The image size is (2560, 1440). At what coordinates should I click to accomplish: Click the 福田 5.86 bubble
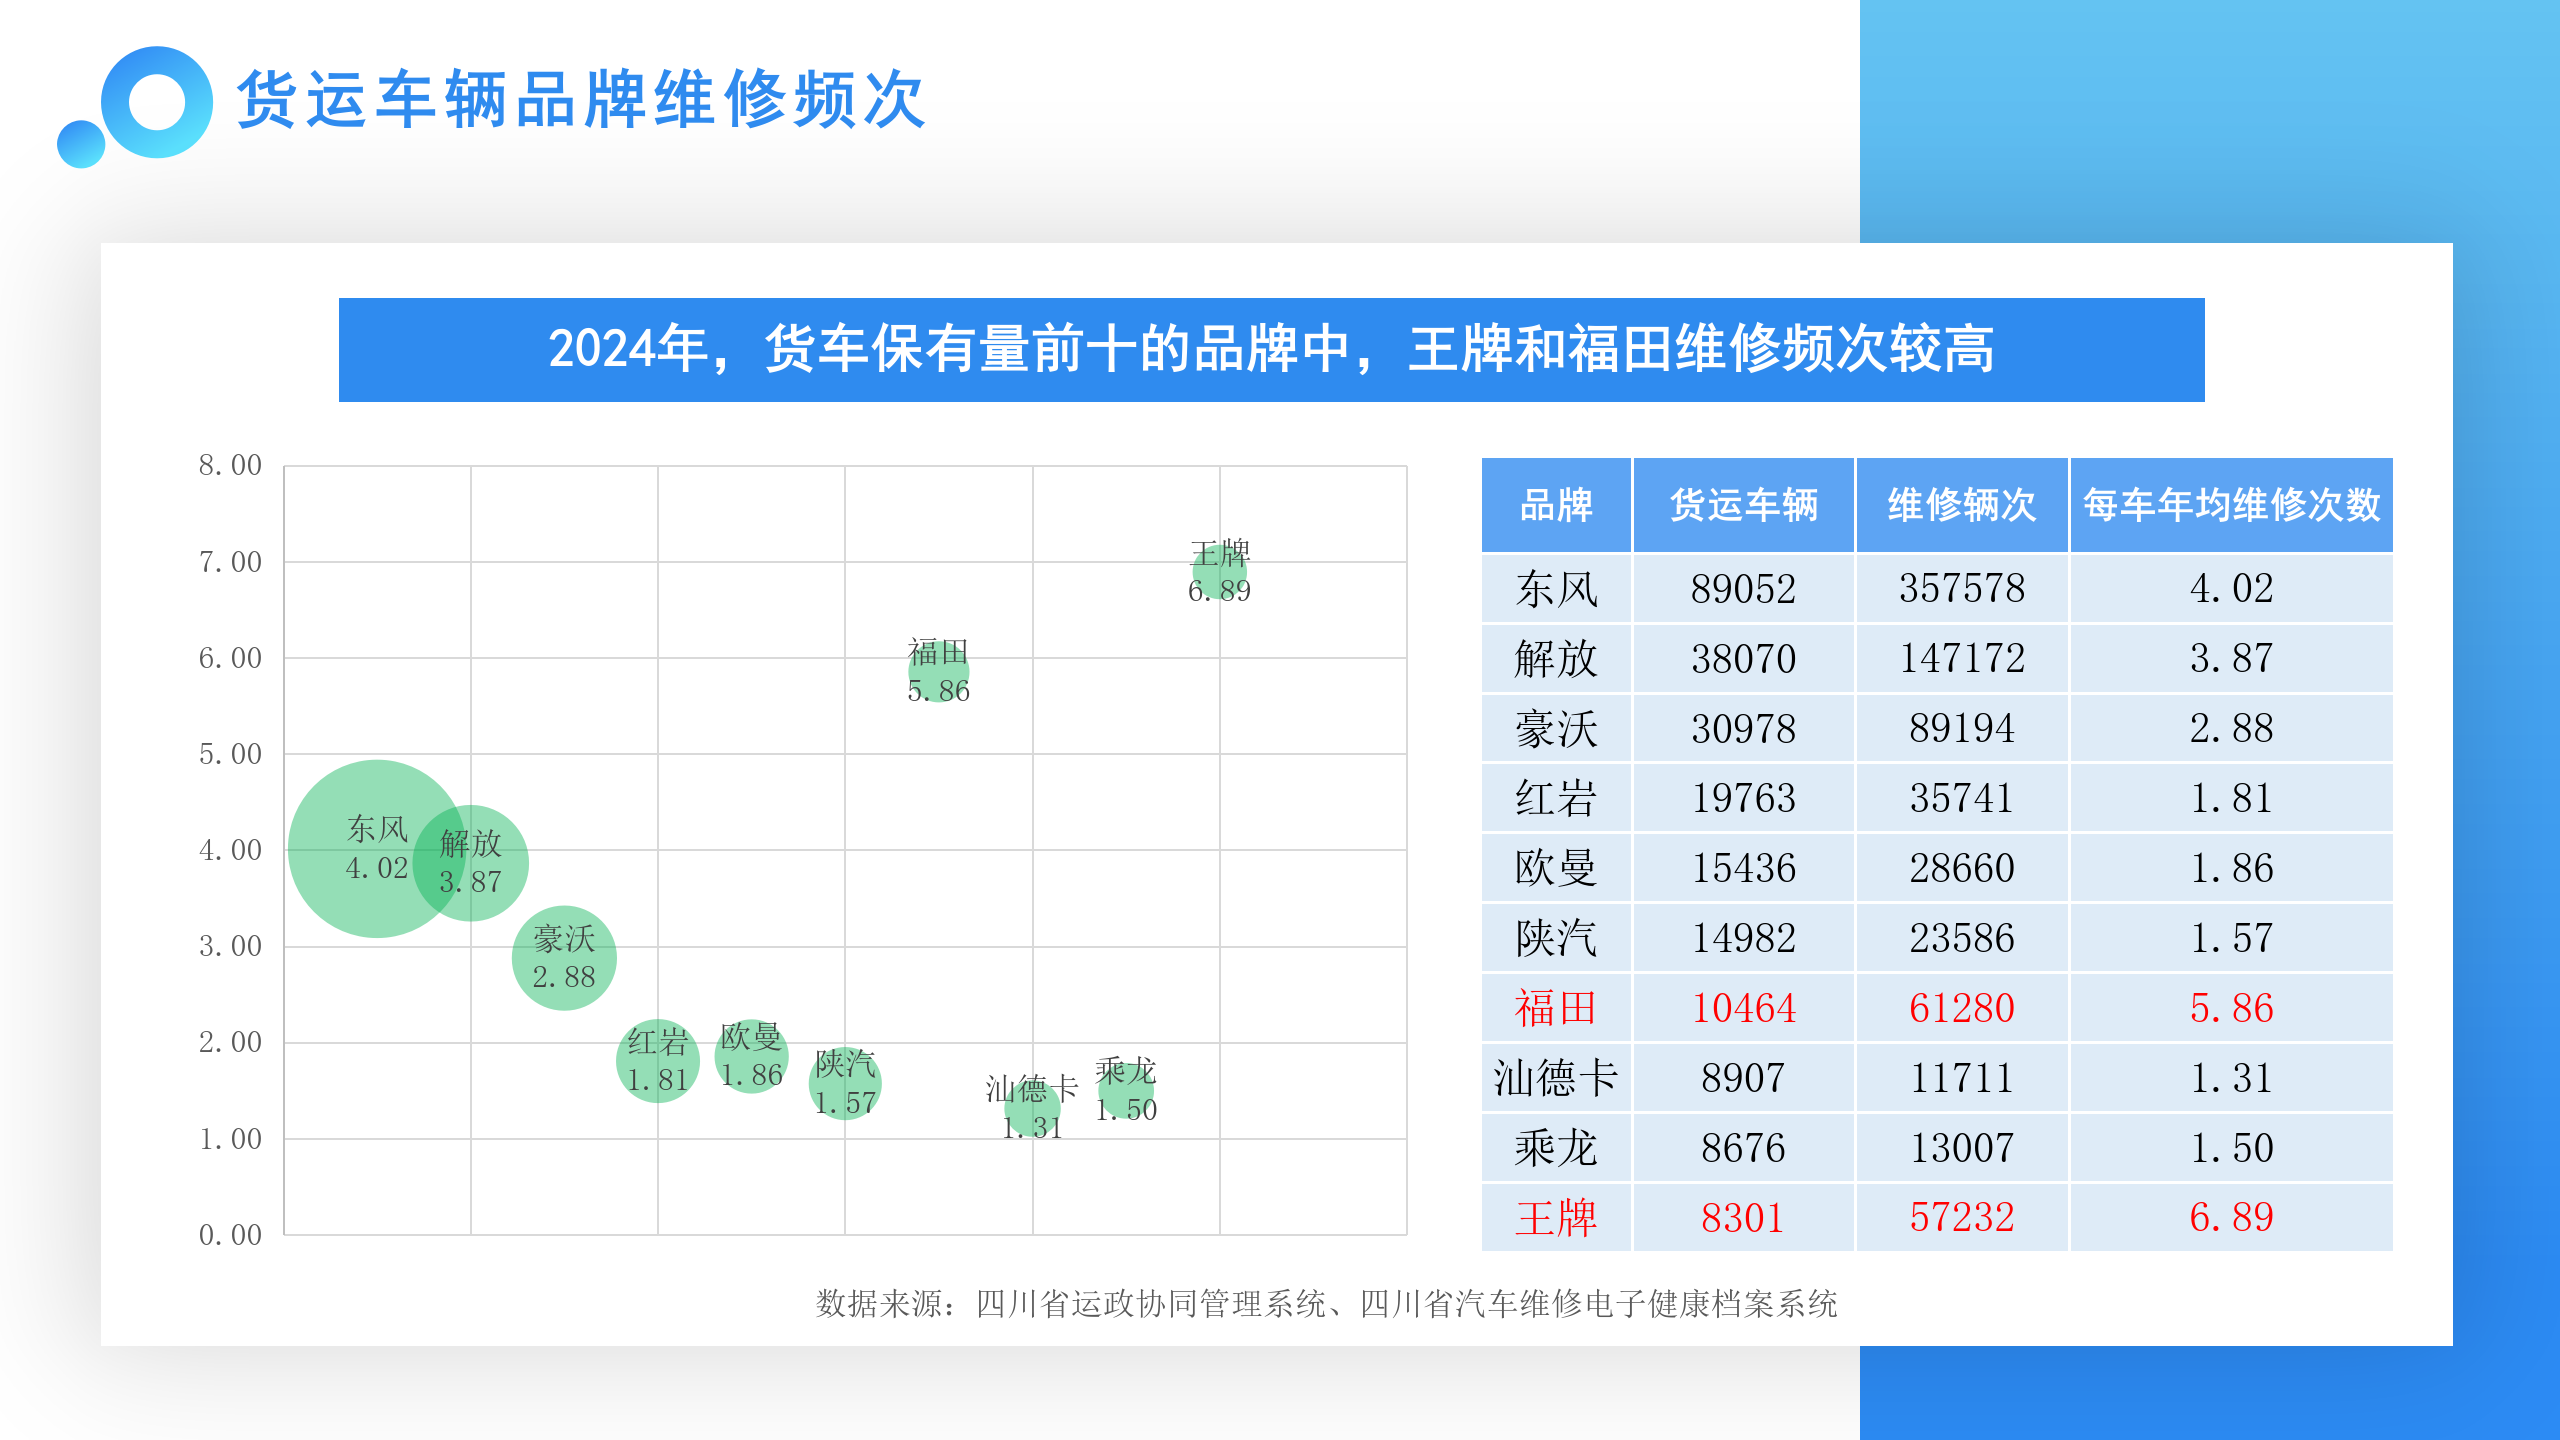[x=938, y=671]
